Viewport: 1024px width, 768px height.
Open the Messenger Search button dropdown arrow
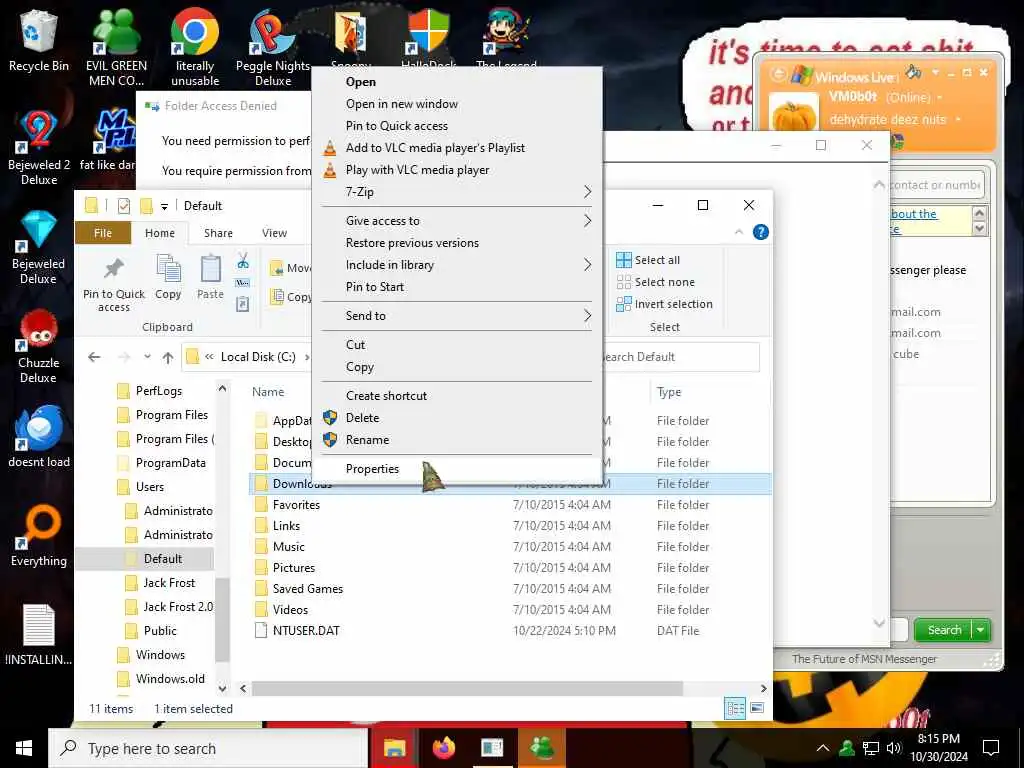click(x=980, y=630)
